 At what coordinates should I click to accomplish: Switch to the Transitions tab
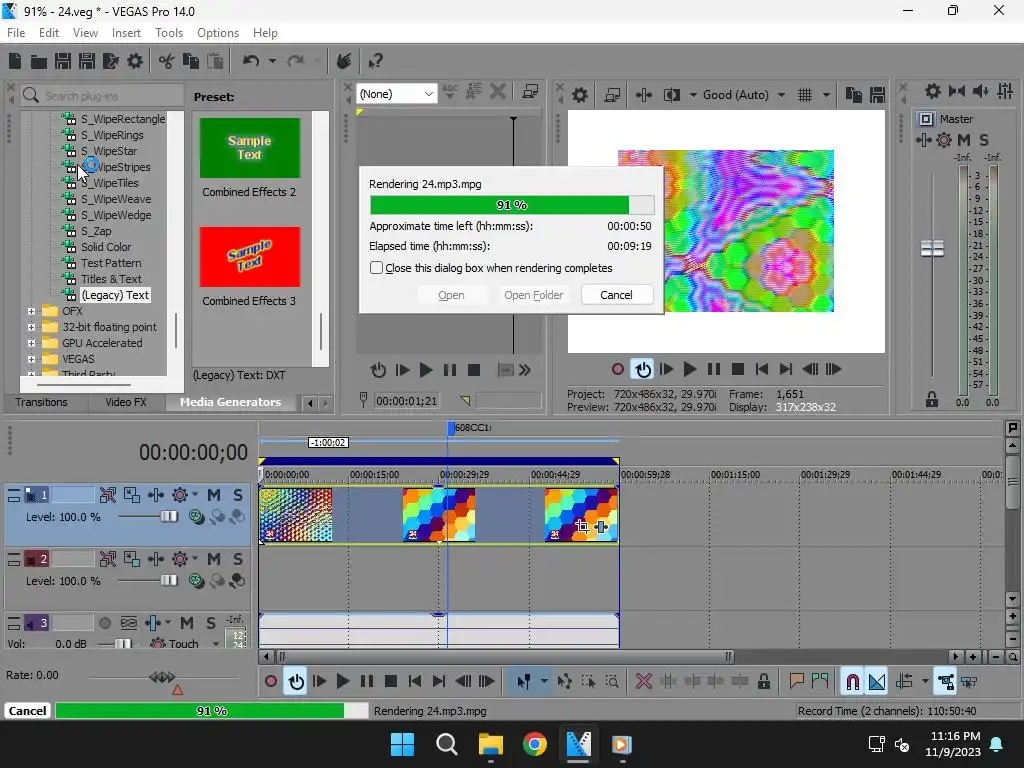coord(41,402)
